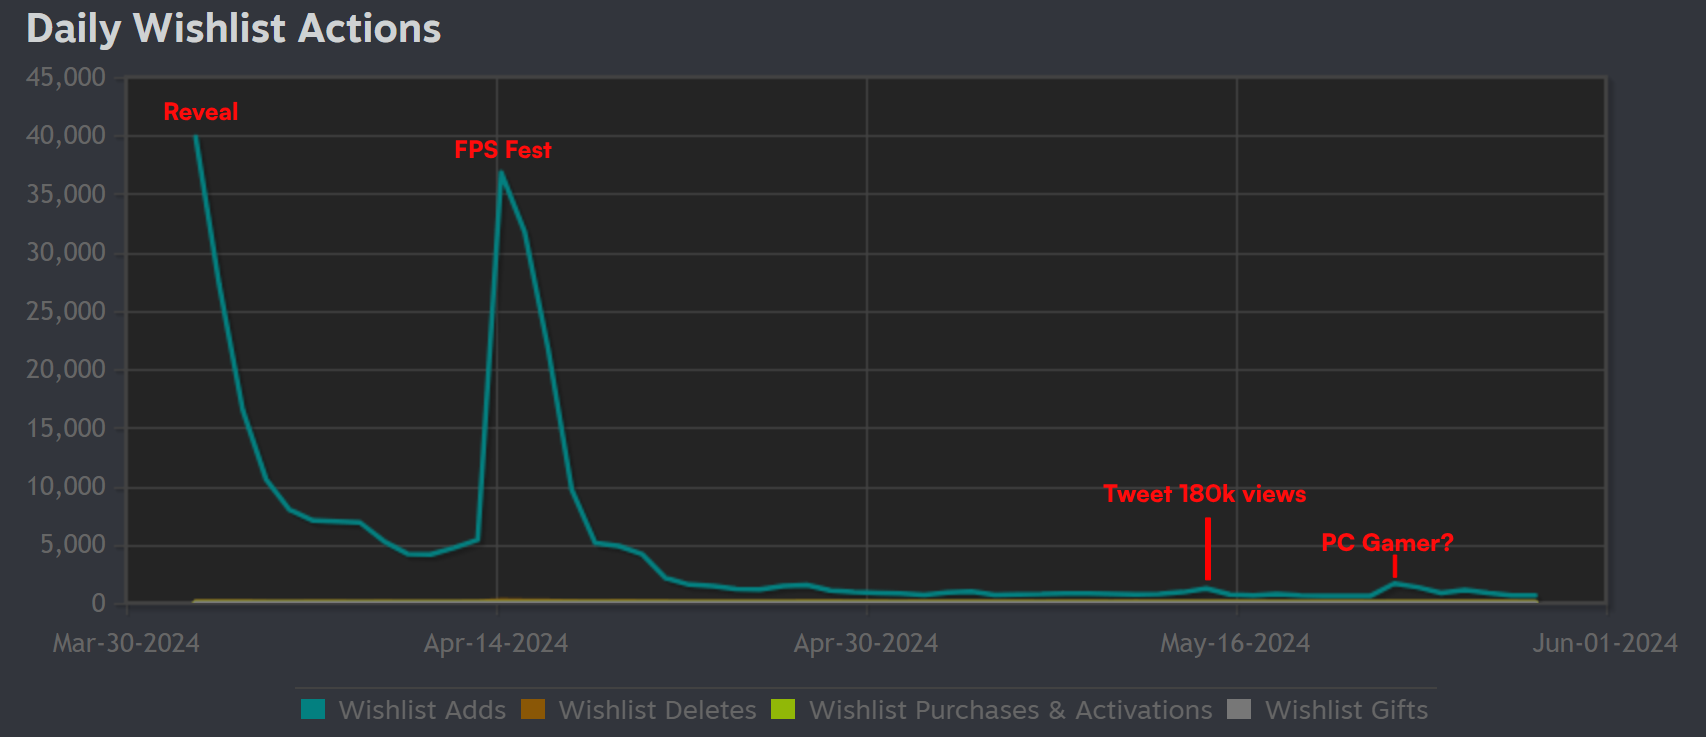The image size is (1706, 737).
Task: Click the short red marker under PC Gamer?
Action: [1395, 567]
